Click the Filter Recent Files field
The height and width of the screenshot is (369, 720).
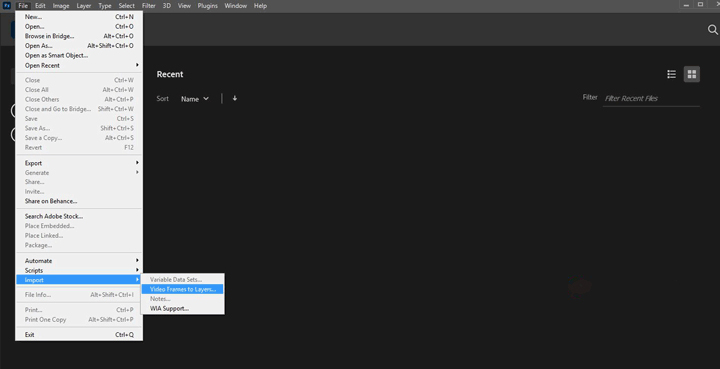tap(651, 98)
